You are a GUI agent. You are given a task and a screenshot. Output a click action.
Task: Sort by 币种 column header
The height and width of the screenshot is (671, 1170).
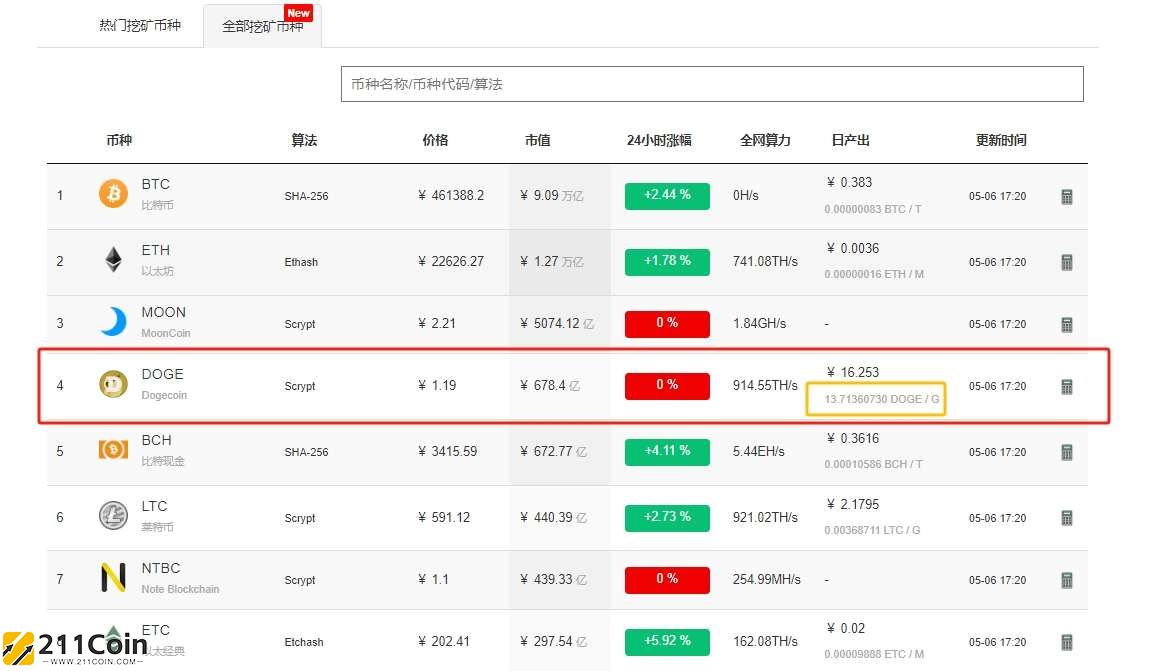coord(119,140)
